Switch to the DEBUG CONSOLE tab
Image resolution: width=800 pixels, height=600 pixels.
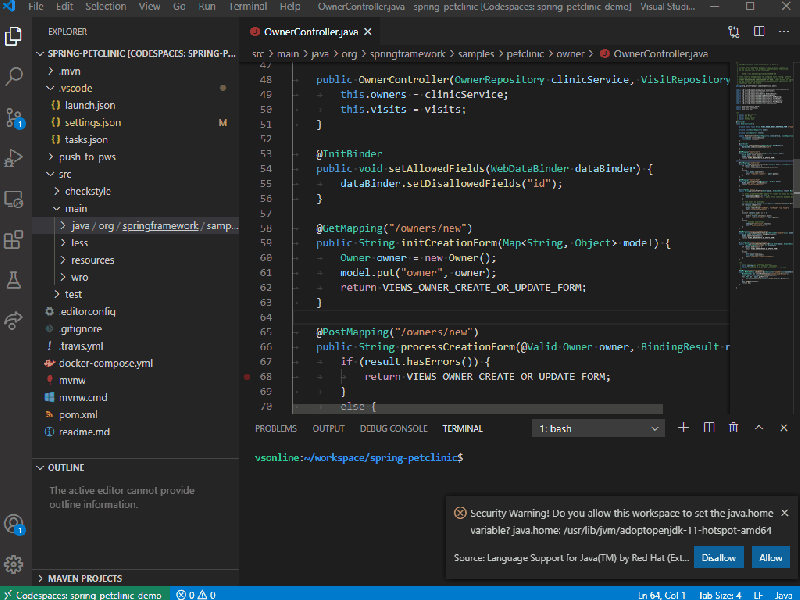(393, 428)
